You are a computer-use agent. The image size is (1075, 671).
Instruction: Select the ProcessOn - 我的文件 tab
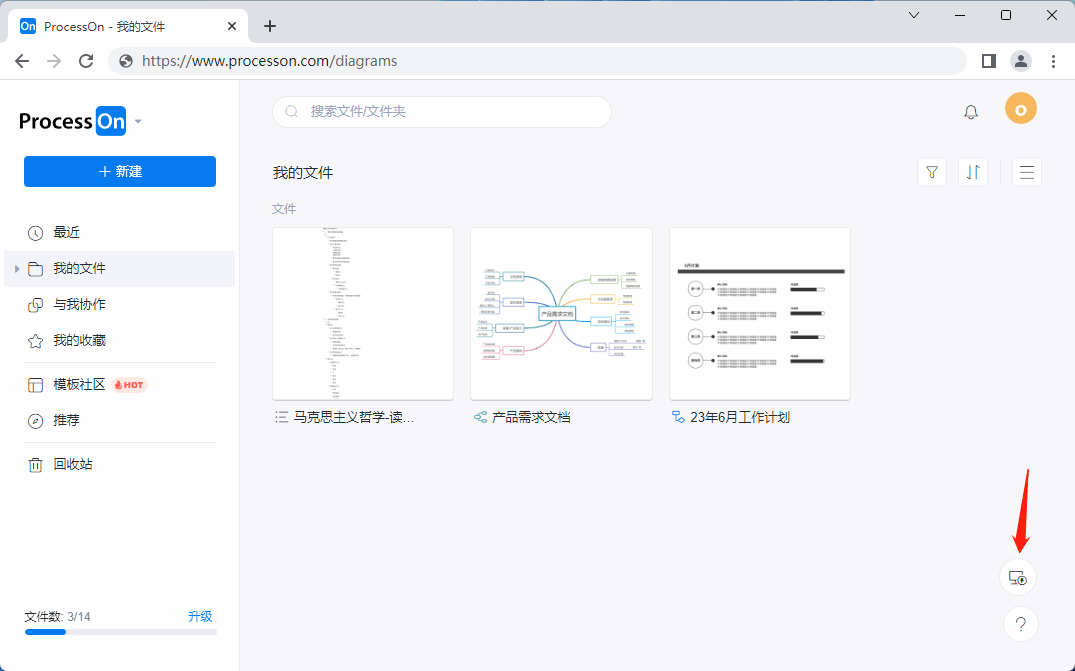tap(128, 27)
